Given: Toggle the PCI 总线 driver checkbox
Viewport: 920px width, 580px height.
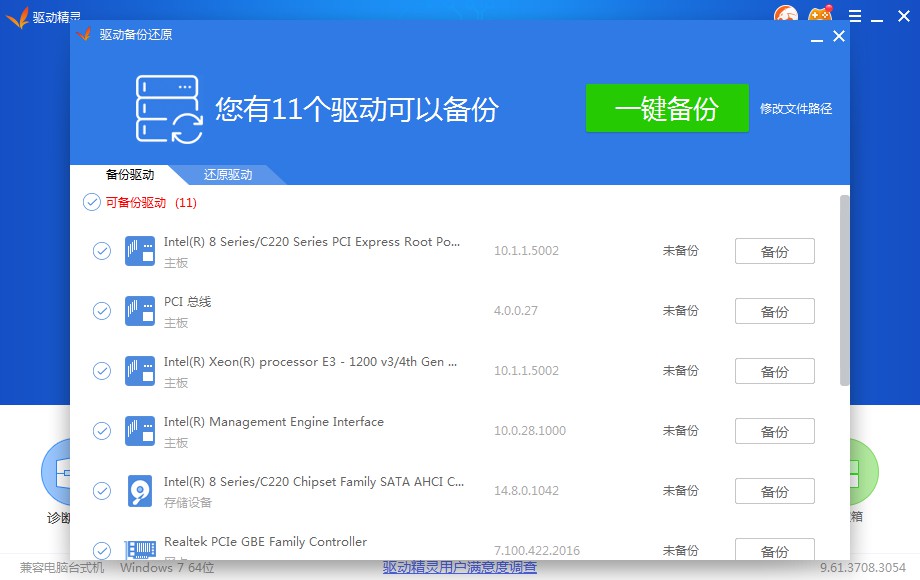Looking at the screenshot, I should point(102,311).
